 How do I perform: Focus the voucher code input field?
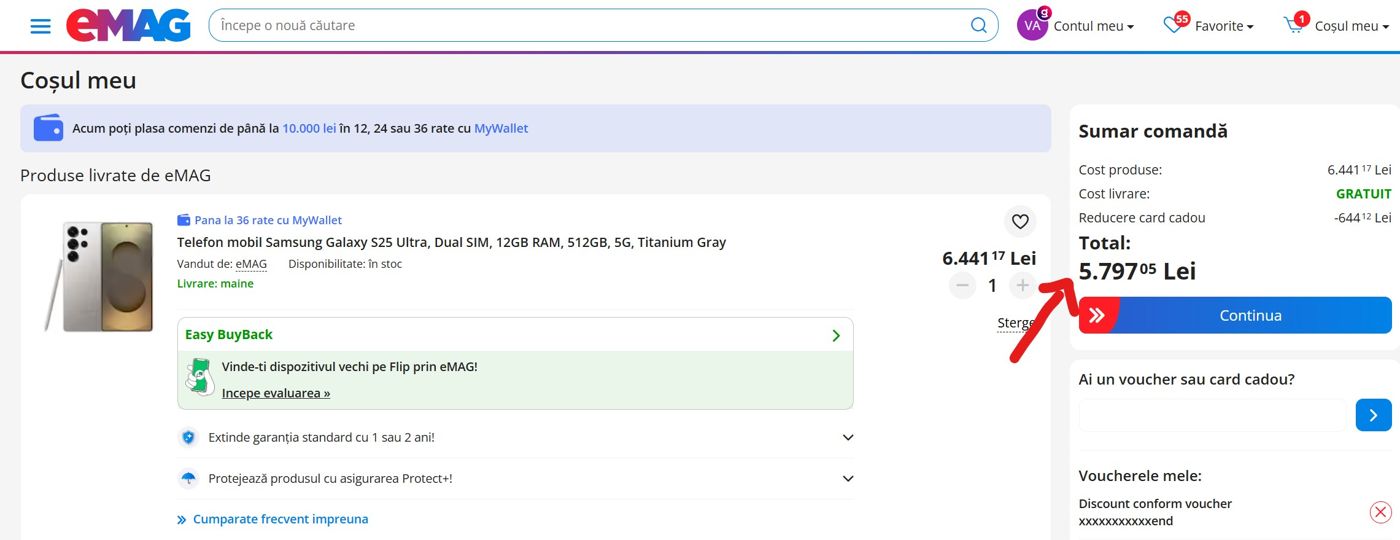coord(1214,415)
